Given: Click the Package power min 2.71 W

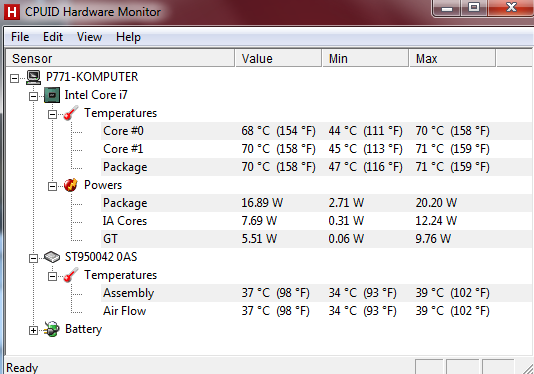Looking at the screenshot, I should point(346,203).
